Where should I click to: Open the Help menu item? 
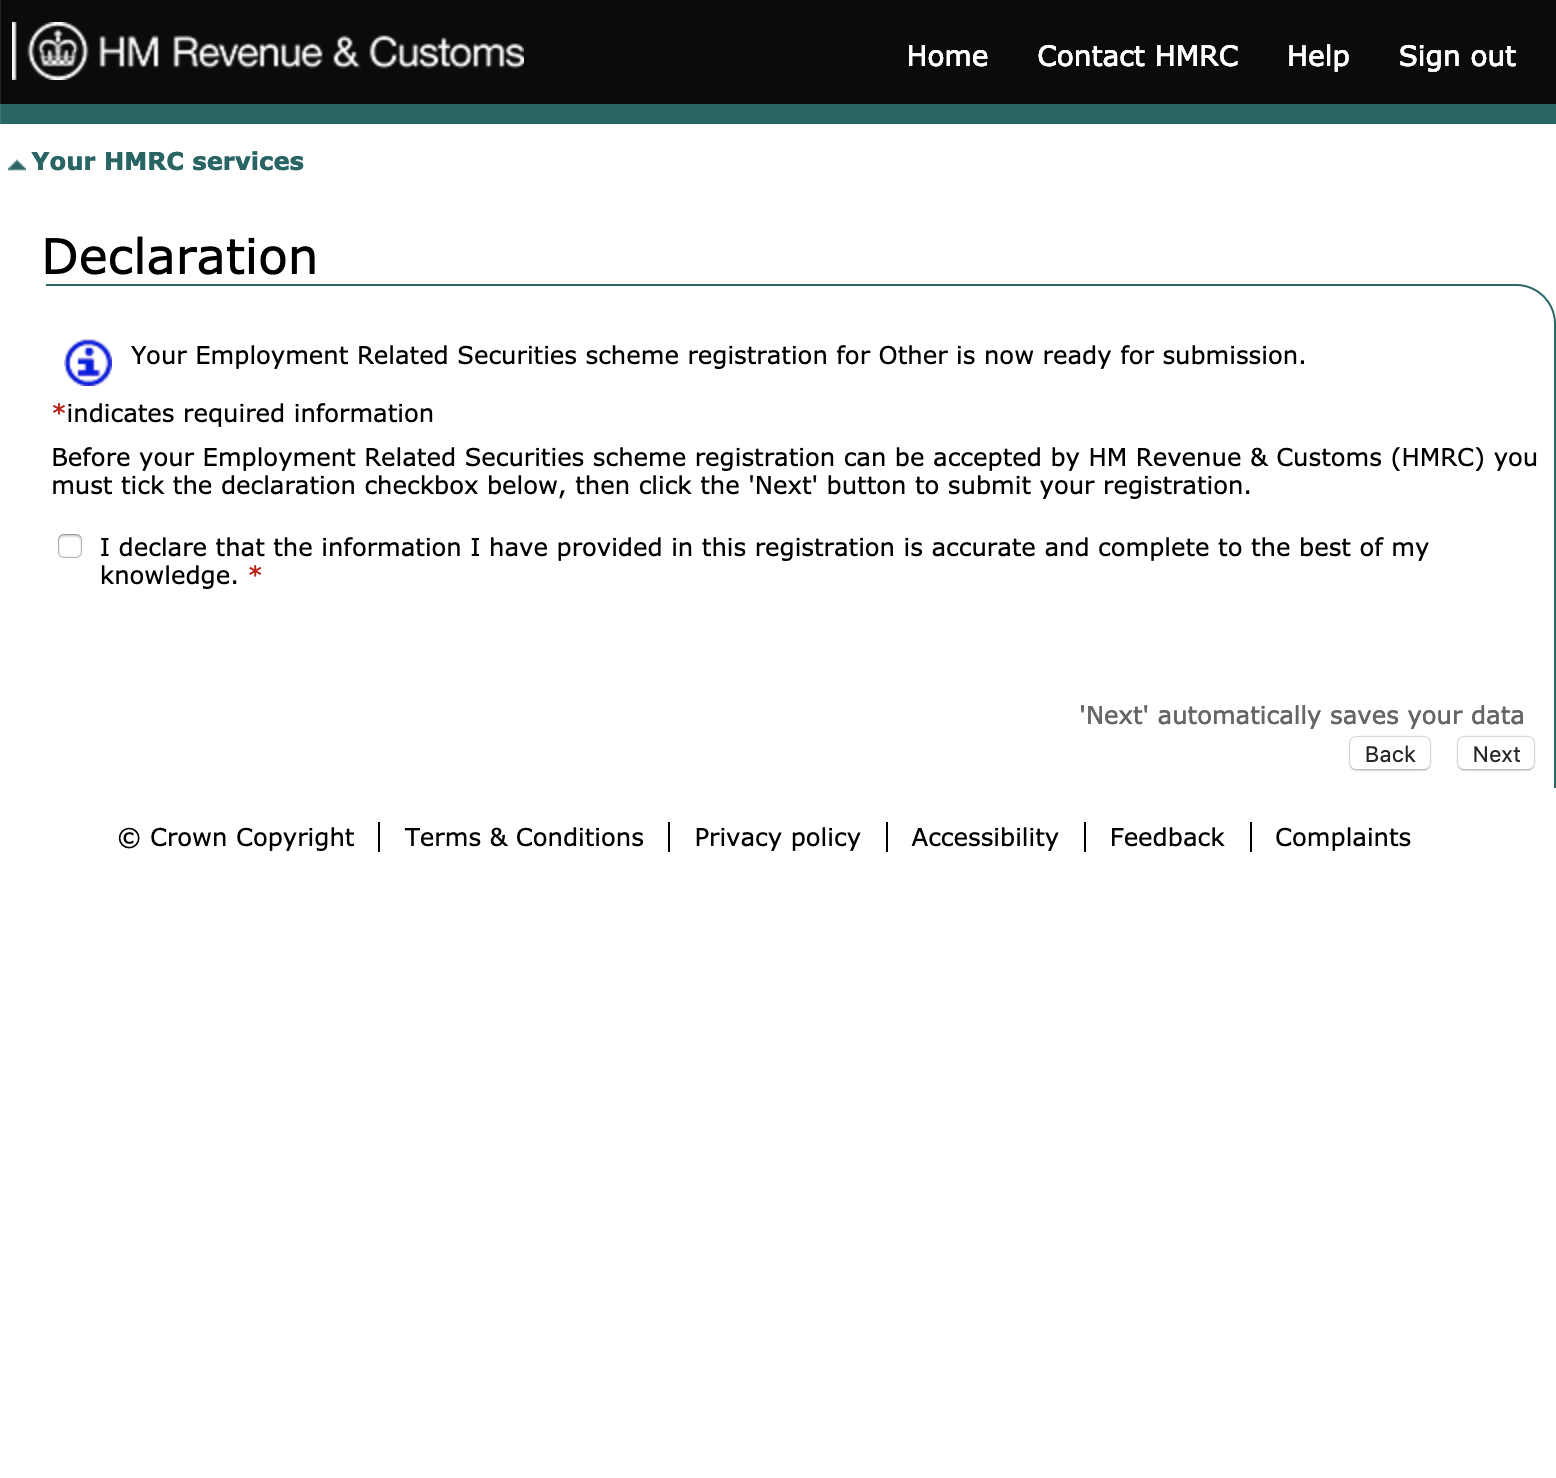1318,56
